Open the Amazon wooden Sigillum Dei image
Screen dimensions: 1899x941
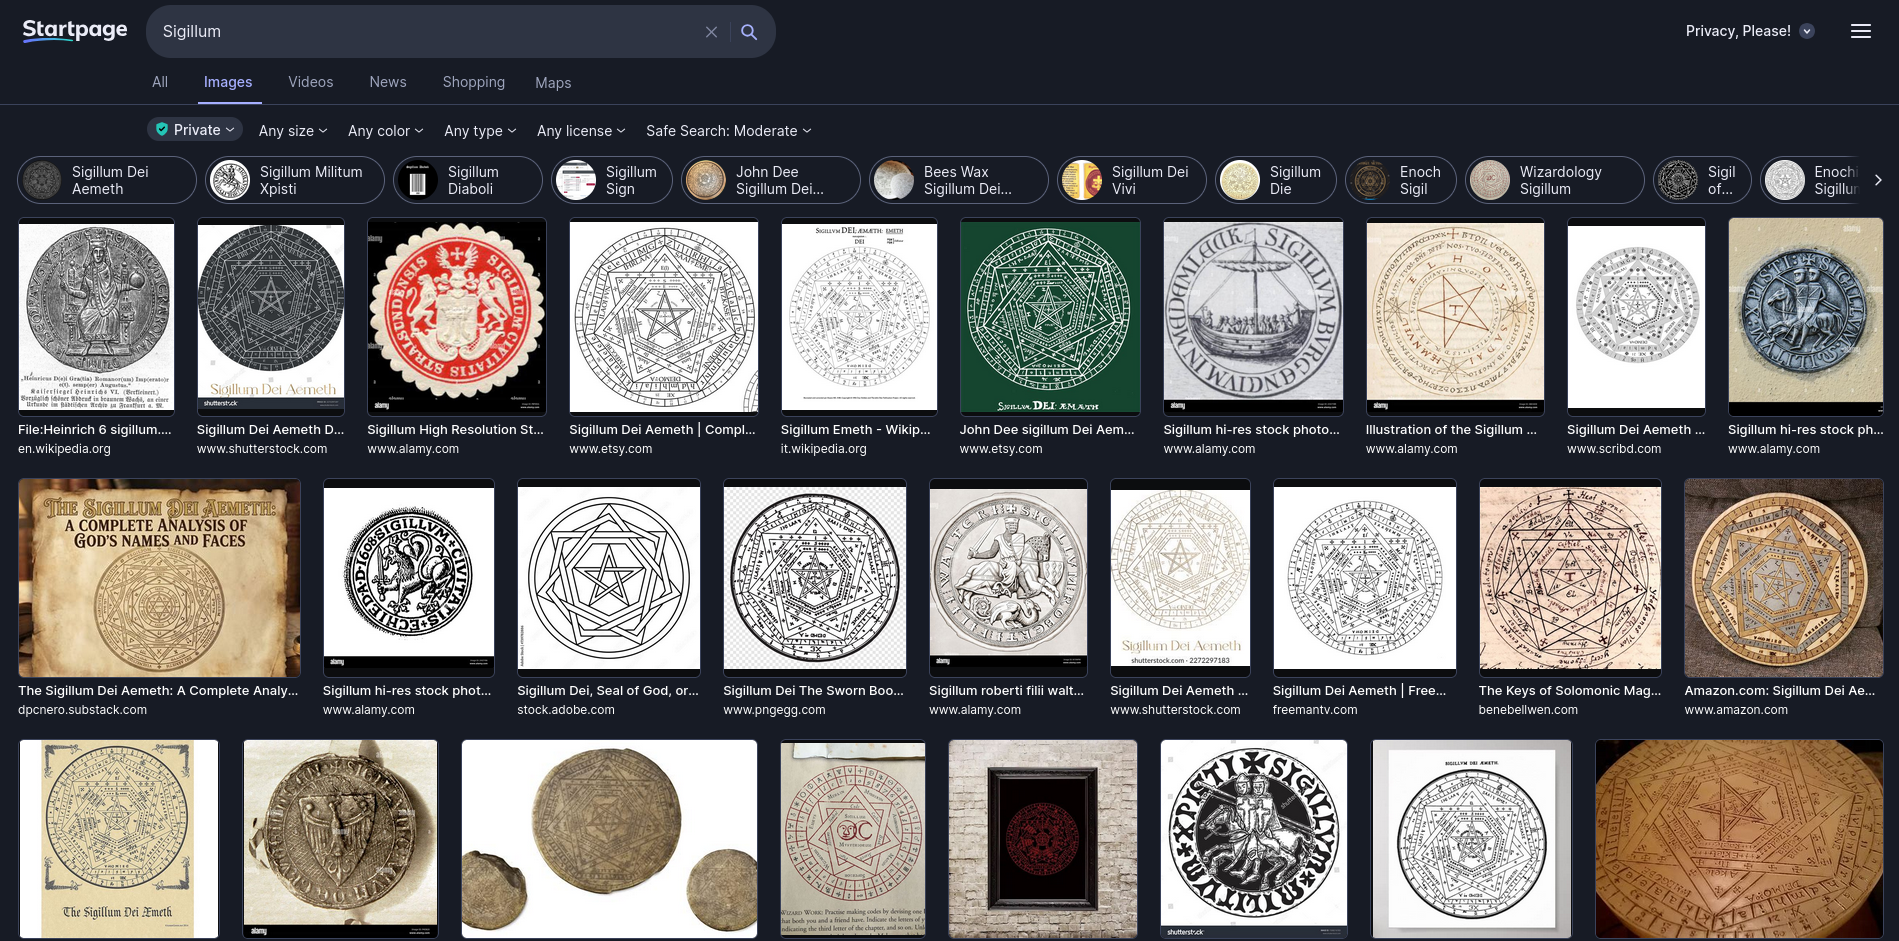pos(1784,577)
